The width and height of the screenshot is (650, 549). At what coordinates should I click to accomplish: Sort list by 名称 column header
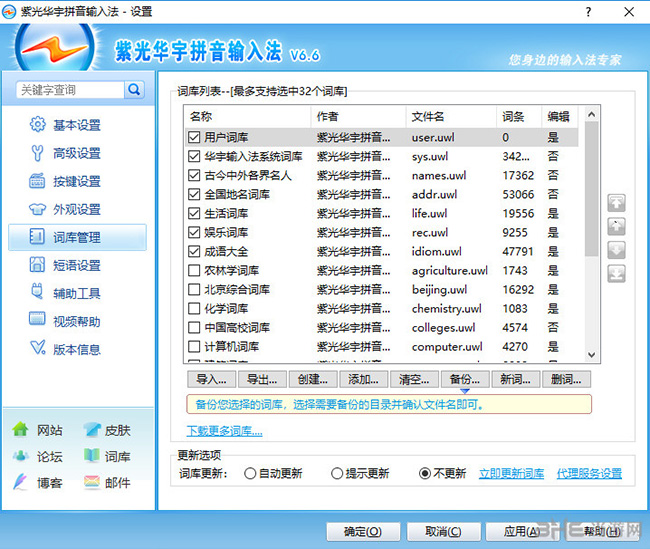pos(247,117)
